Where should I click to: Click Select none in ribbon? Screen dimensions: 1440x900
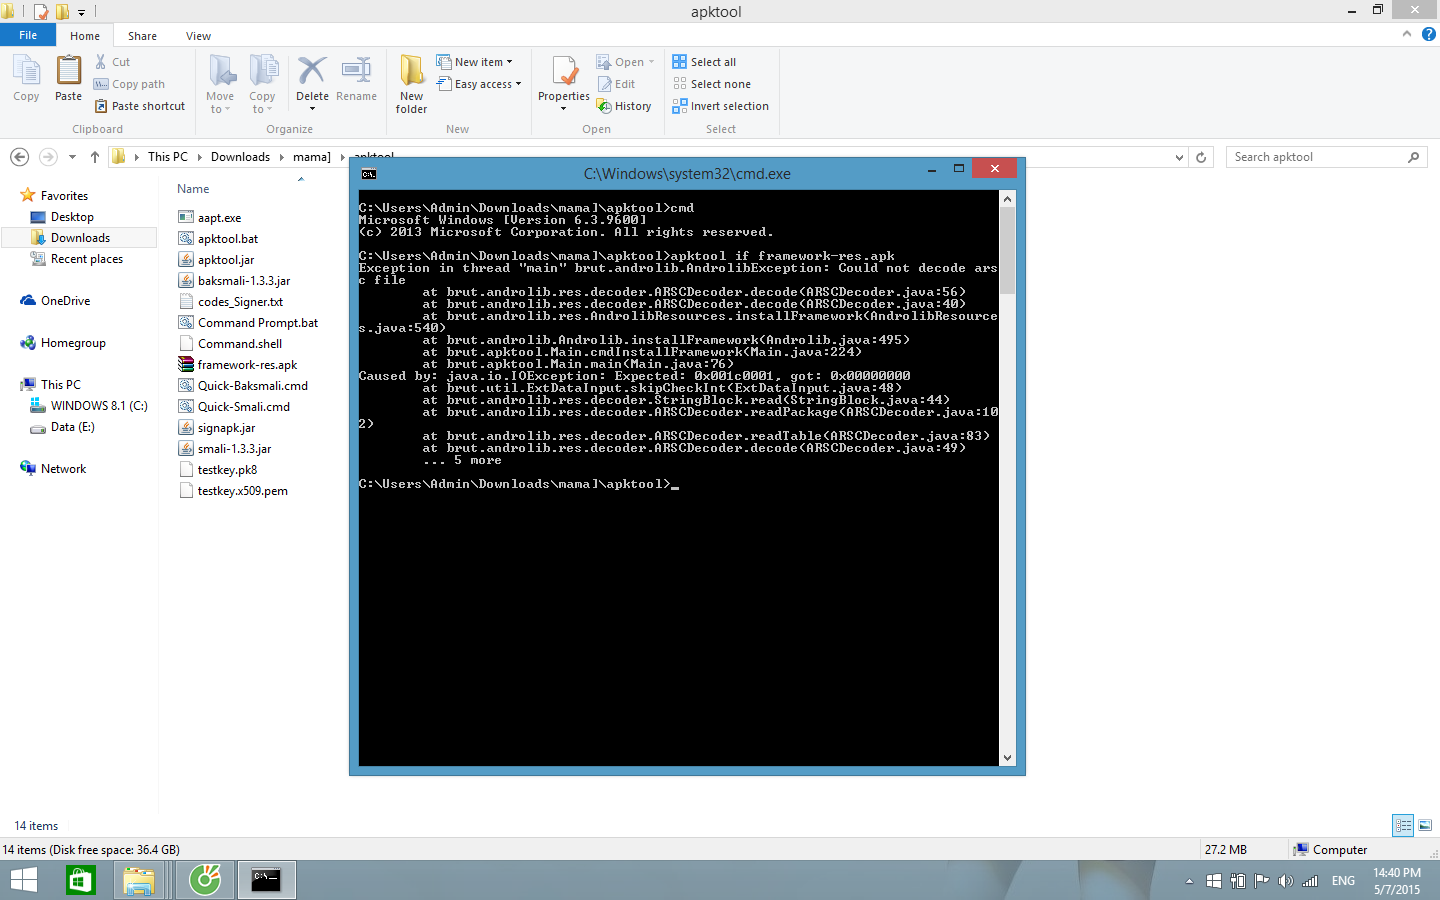[711, 84]
